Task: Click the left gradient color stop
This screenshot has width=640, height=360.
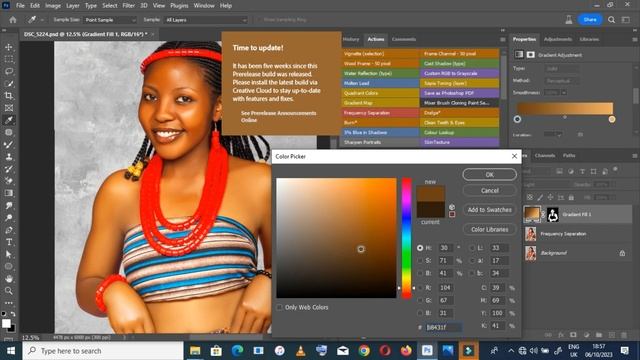Action: 517,119
